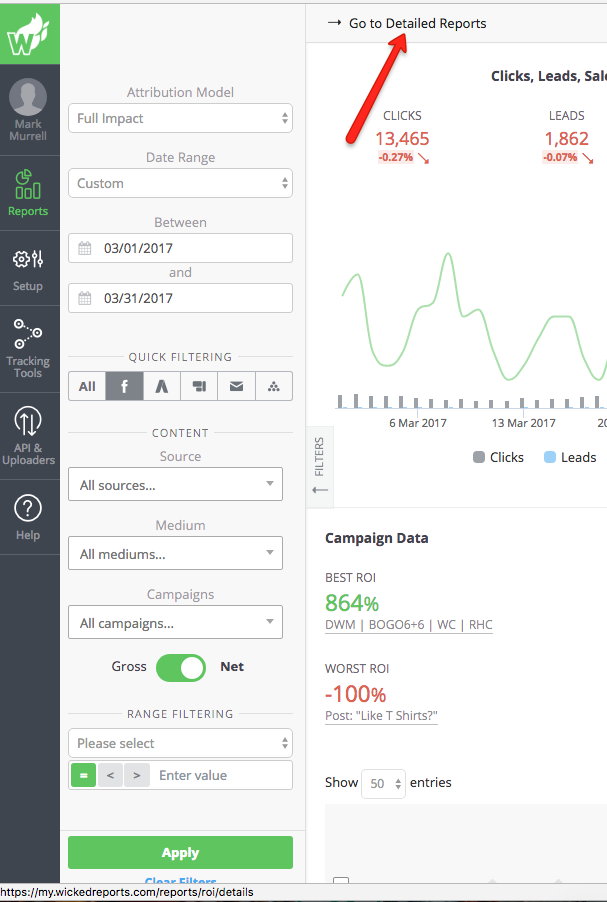
Task: Select the All quick filter
Action: [87, 386]
